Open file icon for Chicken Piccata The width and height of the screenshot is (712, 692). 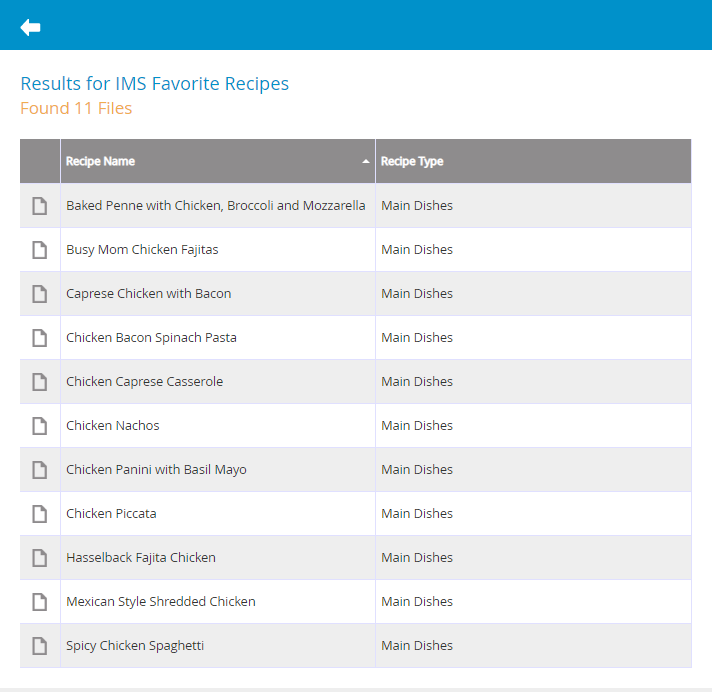(40, 514)
